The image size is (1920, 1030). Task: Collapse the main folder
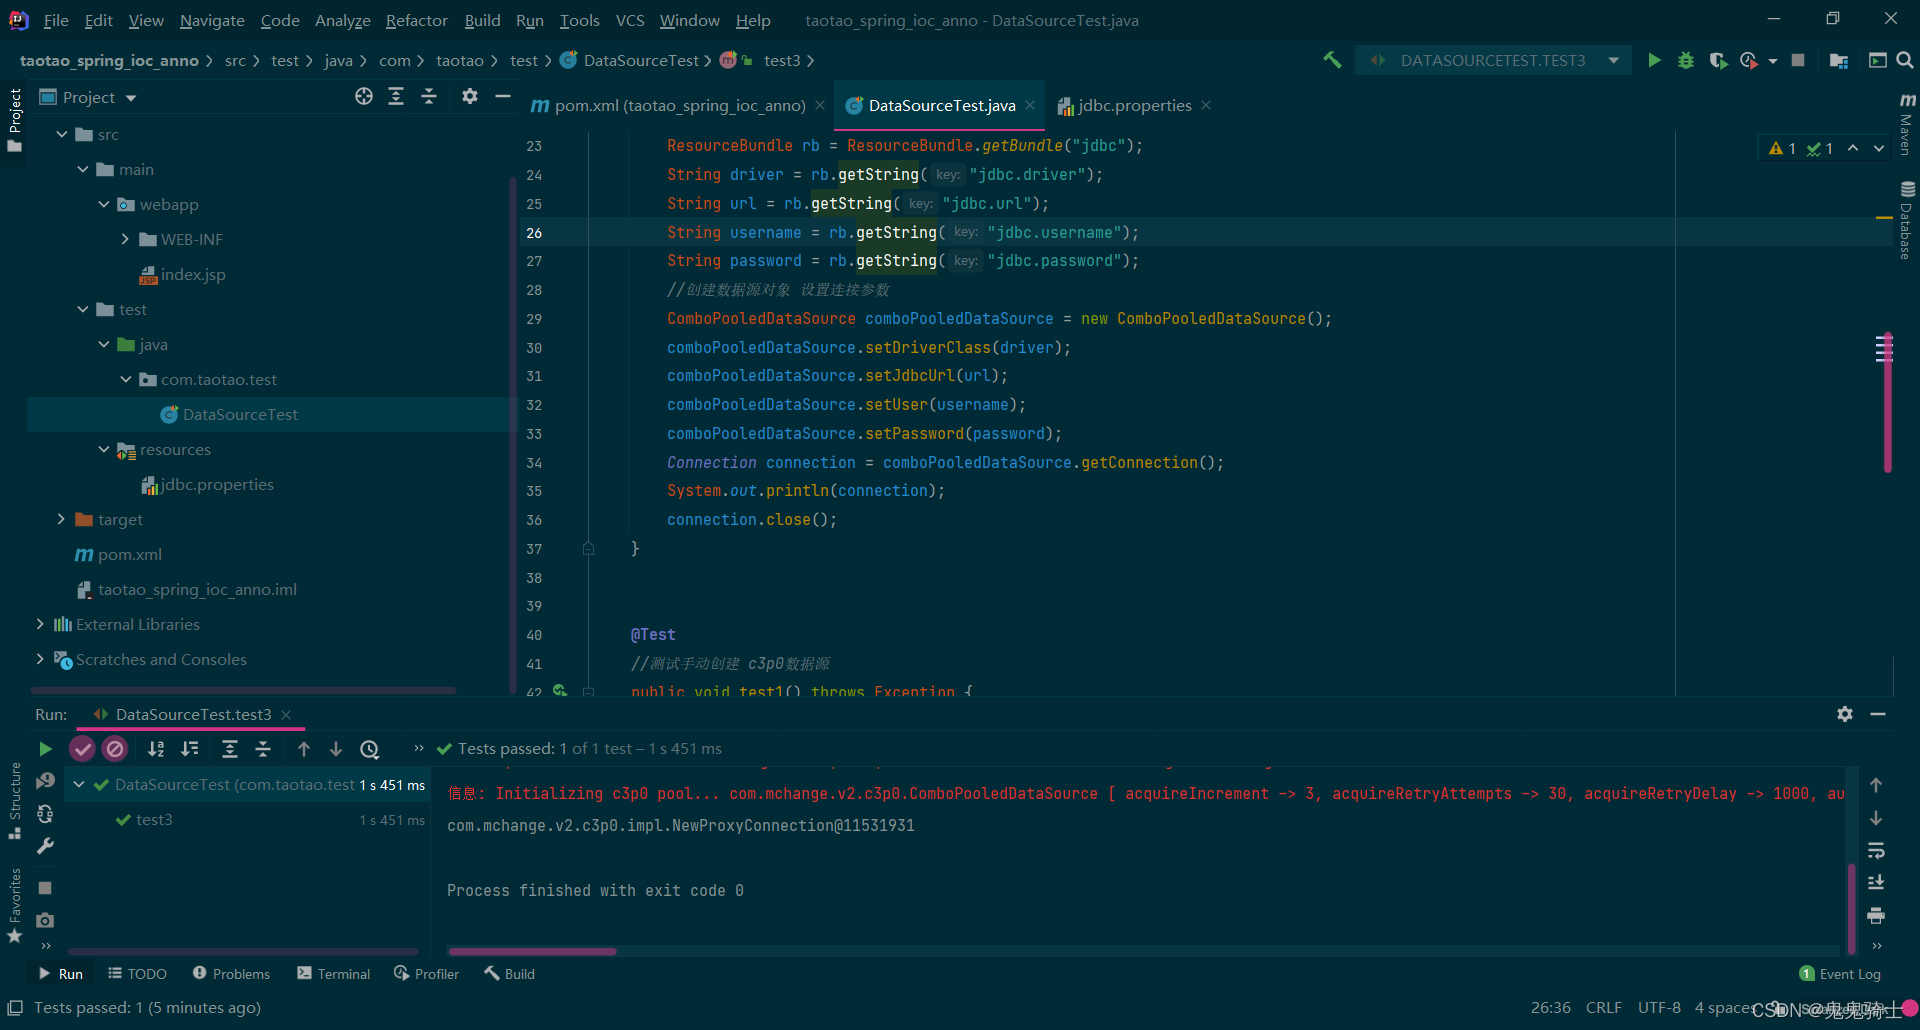tap(83, 169)
